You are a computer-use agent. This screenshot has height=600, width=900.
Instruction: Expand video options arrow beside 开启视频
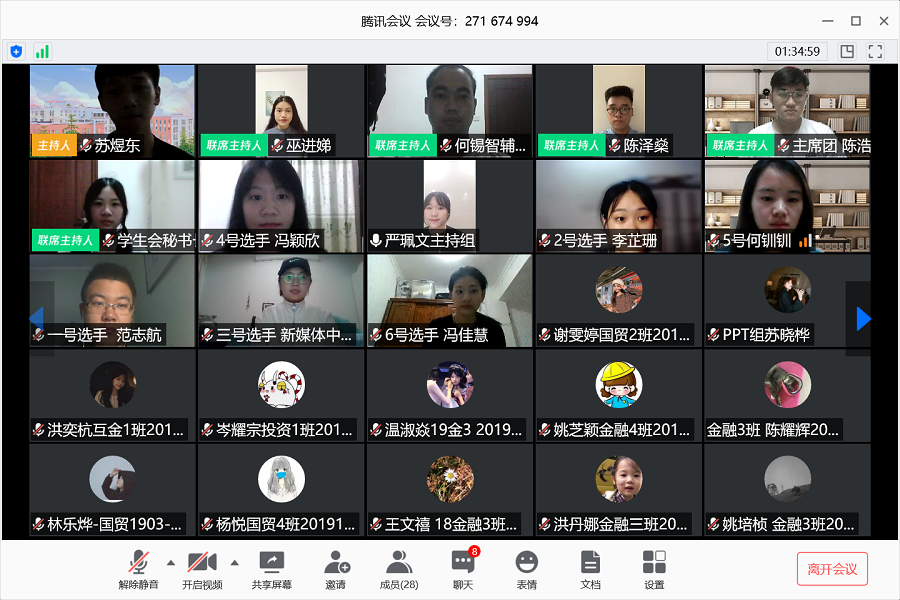tap(234, 561)
